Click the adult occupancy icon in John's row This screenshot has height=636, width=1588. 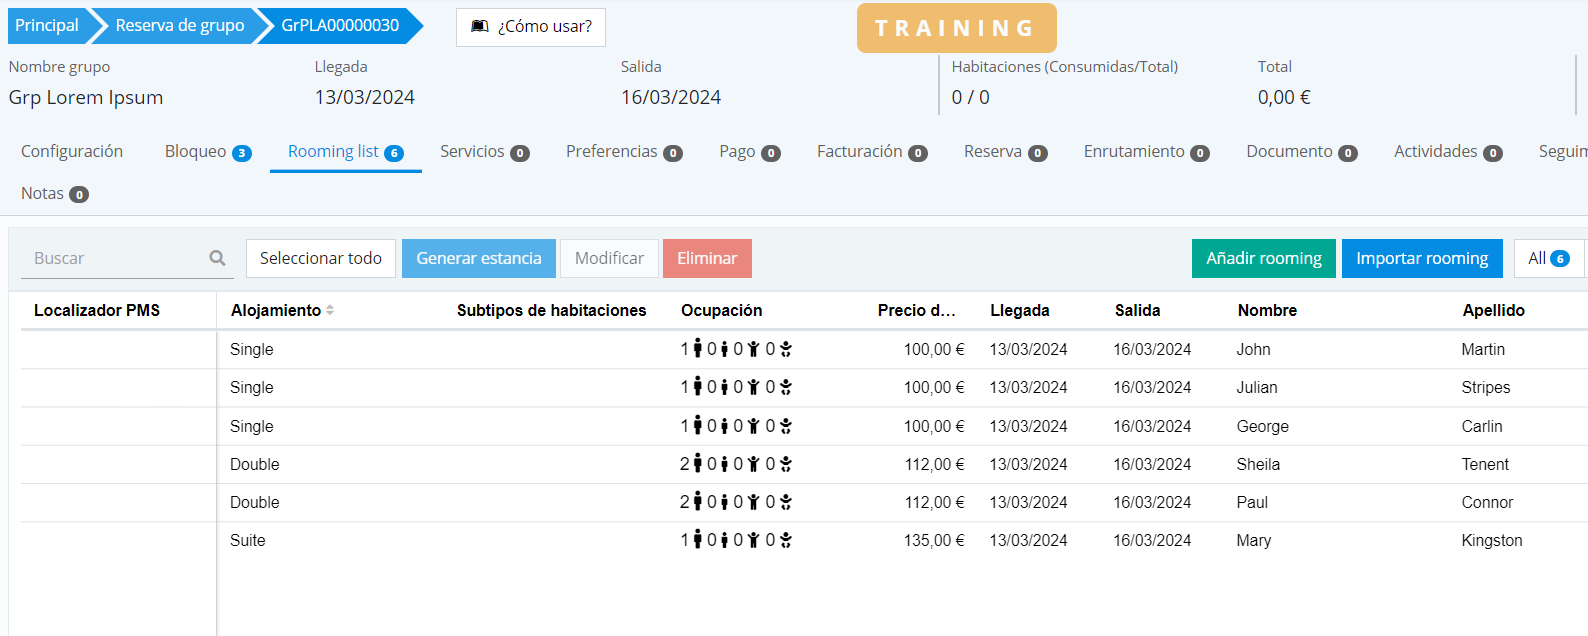click(x=697, y=349)
